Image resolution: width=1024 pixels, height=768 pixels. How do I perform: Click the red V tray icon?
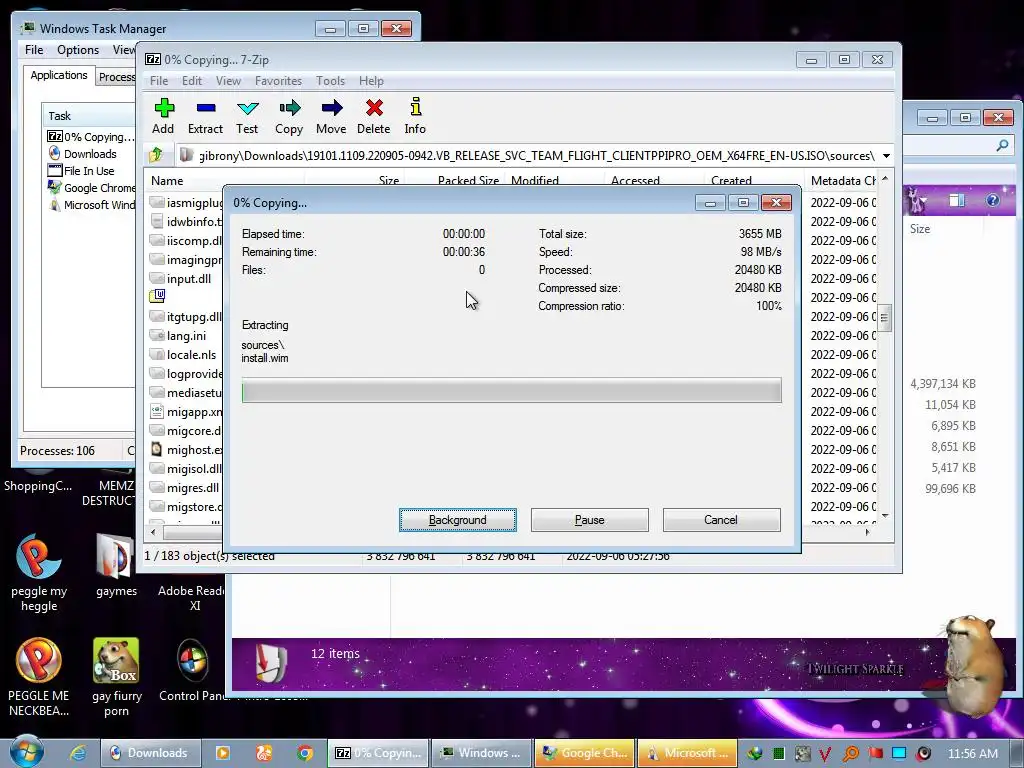point(825,754)
